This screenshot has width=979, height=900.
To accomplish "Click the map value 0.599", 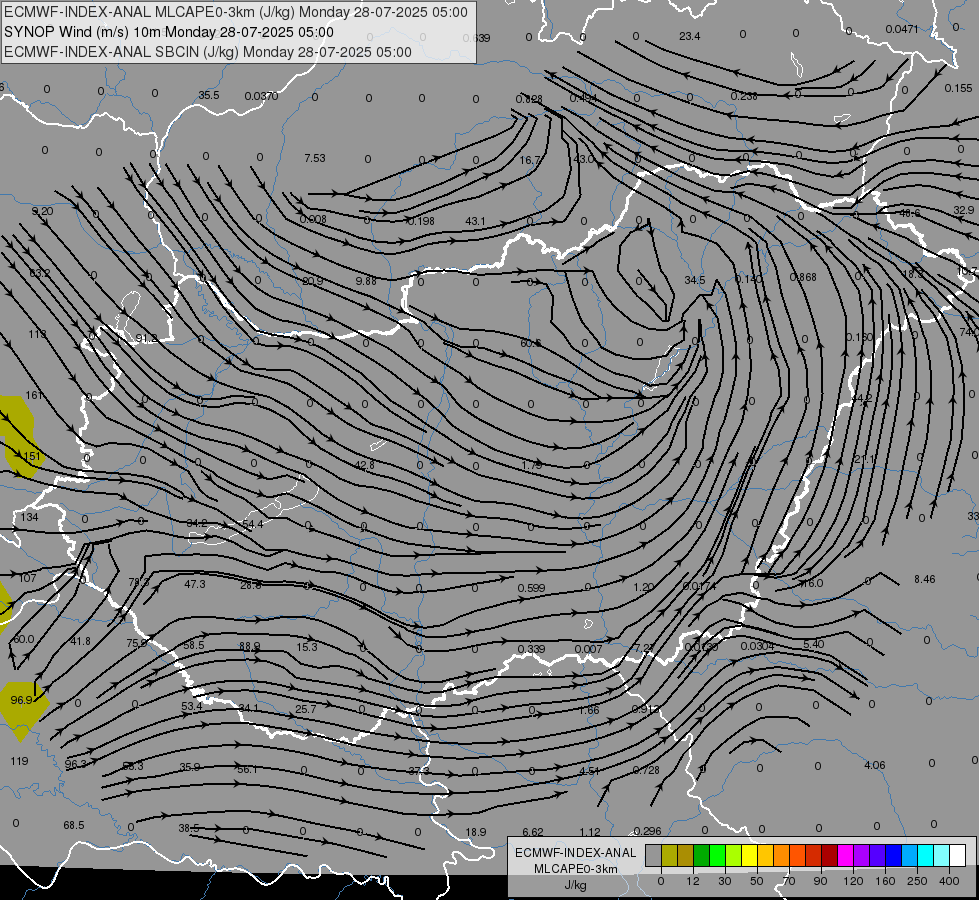I will point(531,588).
